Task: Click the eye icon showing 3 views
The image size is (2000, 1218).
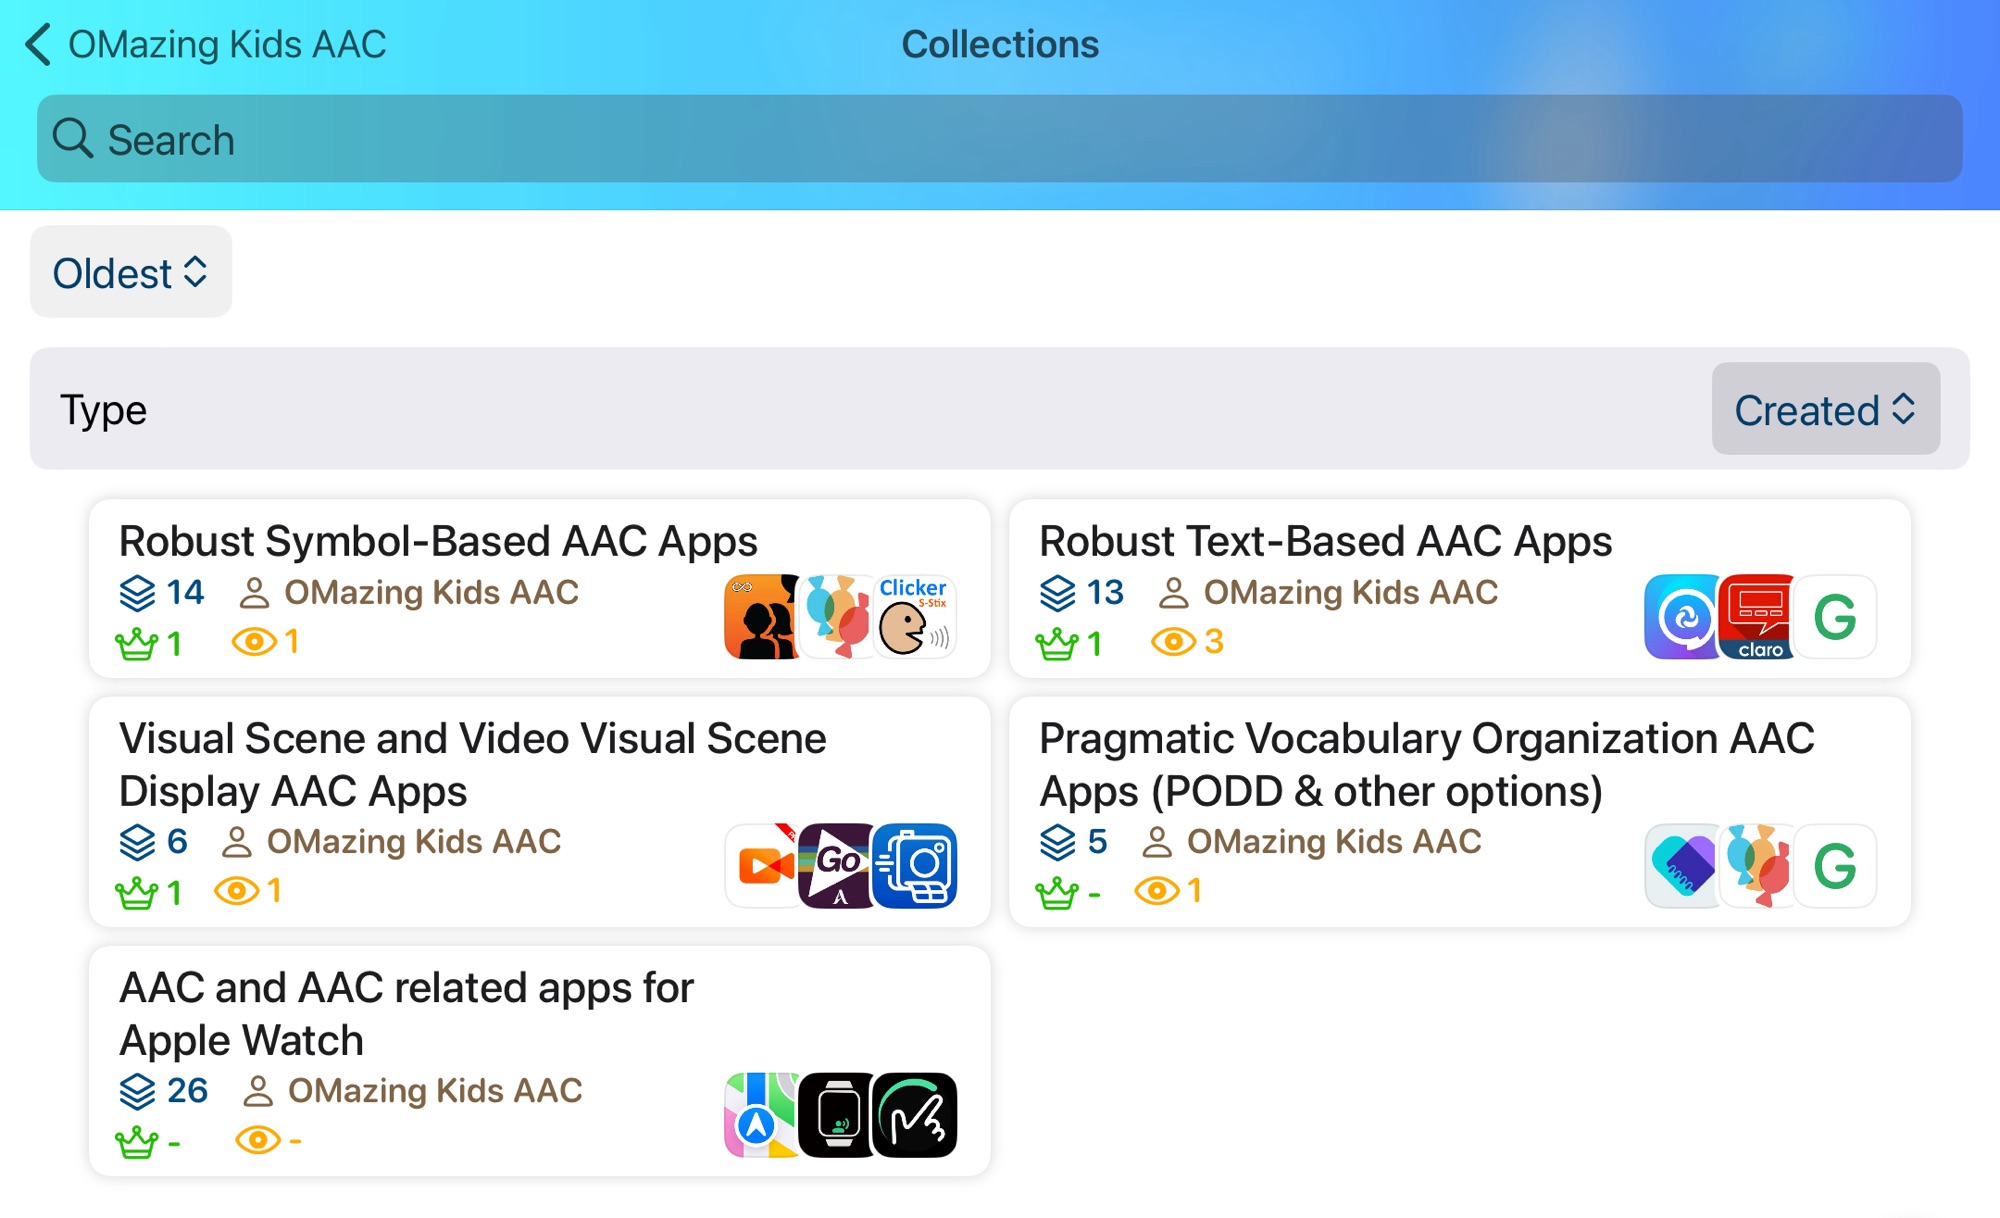Action: [1176, 641]
